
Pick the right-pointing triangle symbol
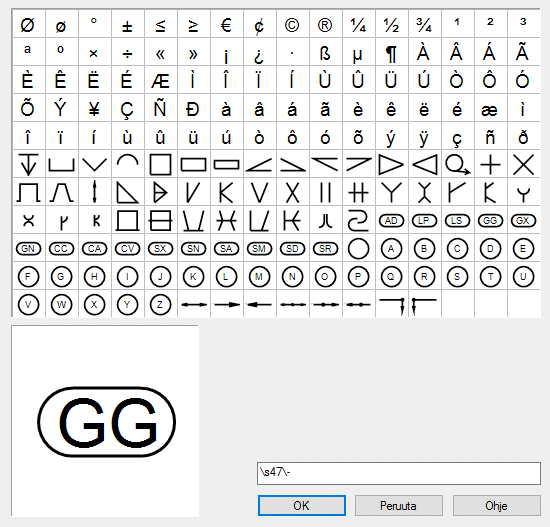[391, 165]
